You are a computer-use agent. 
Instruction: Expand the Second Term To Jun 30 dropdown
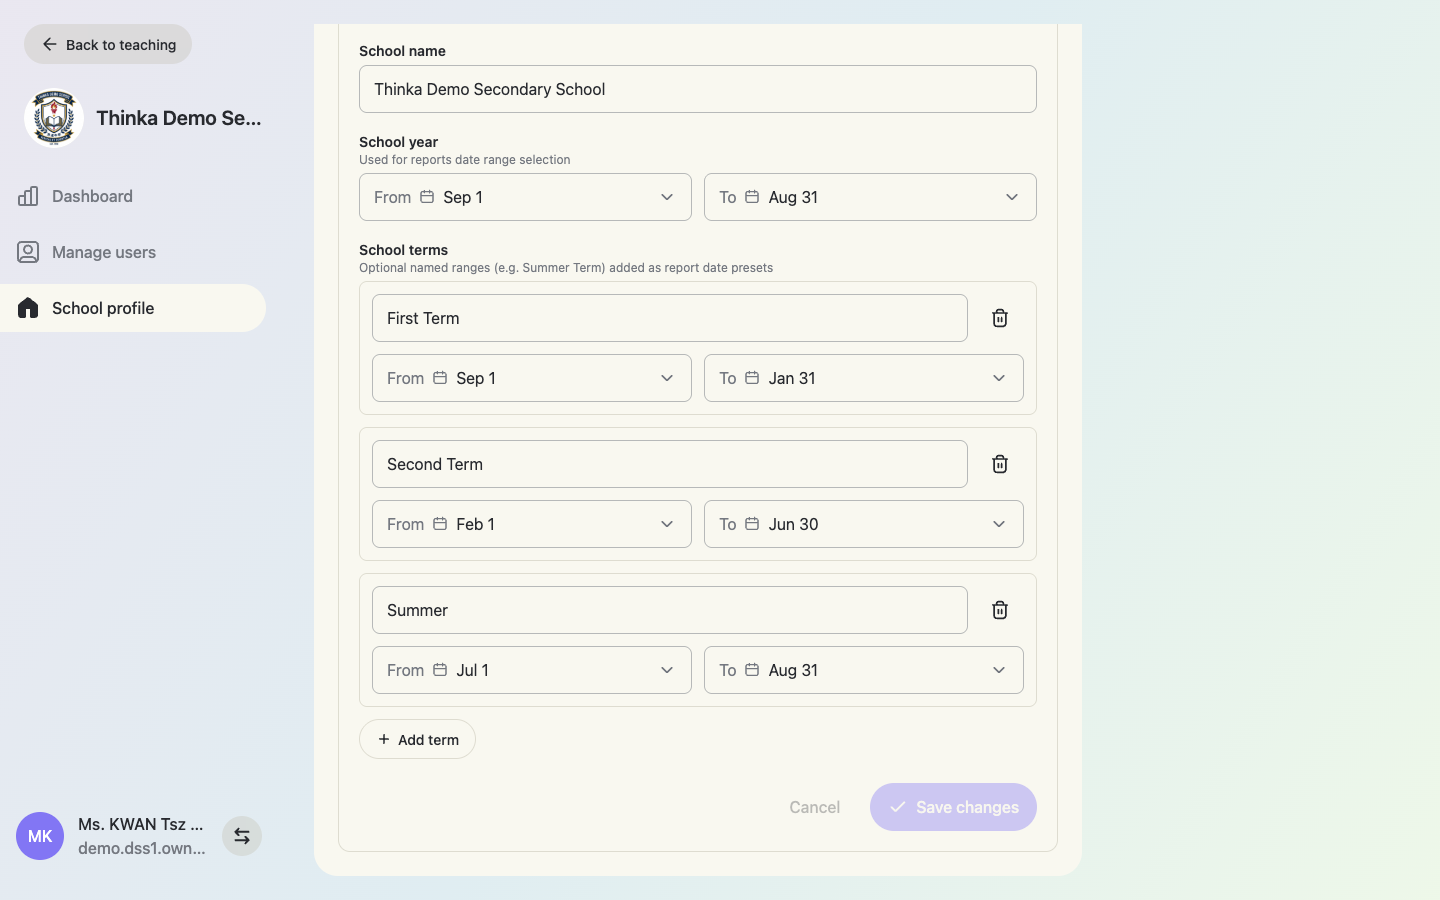tap(864, 524)
